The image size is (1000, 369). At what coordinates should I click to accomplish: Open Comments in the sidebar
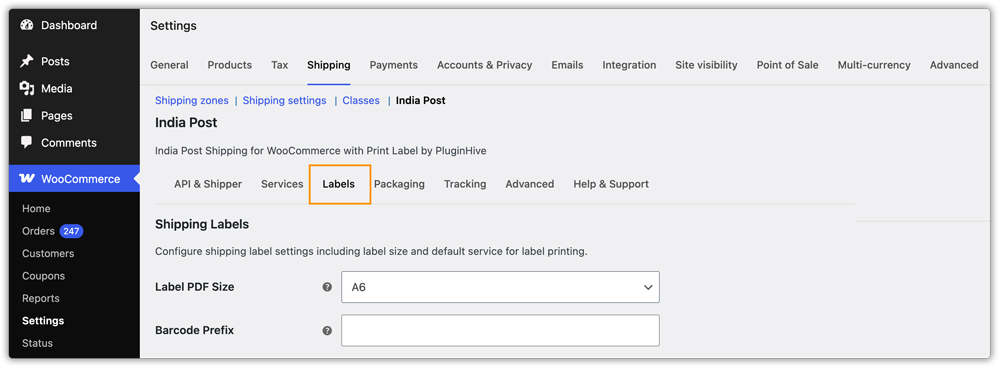[x=69, y=143]
